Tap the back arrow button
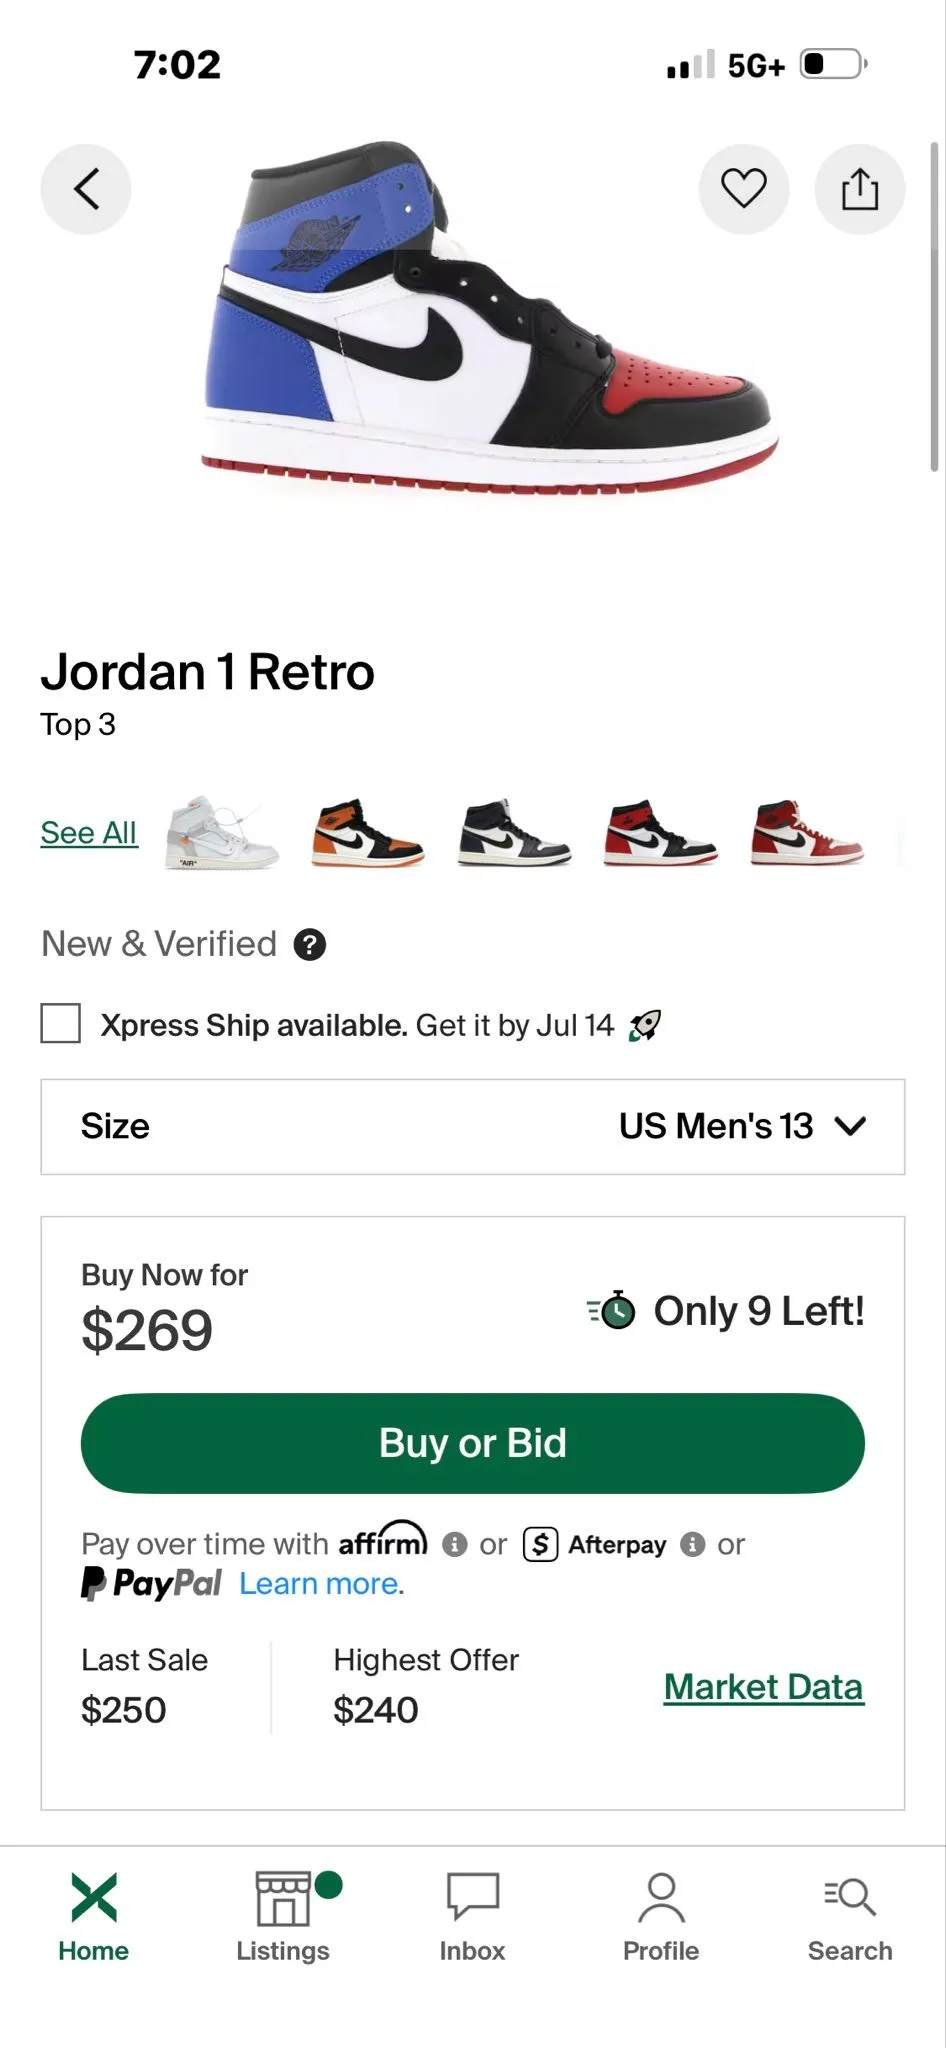The height and width of the screenshot is (2048, 946). pyautogui.click(x=86, y=189)
